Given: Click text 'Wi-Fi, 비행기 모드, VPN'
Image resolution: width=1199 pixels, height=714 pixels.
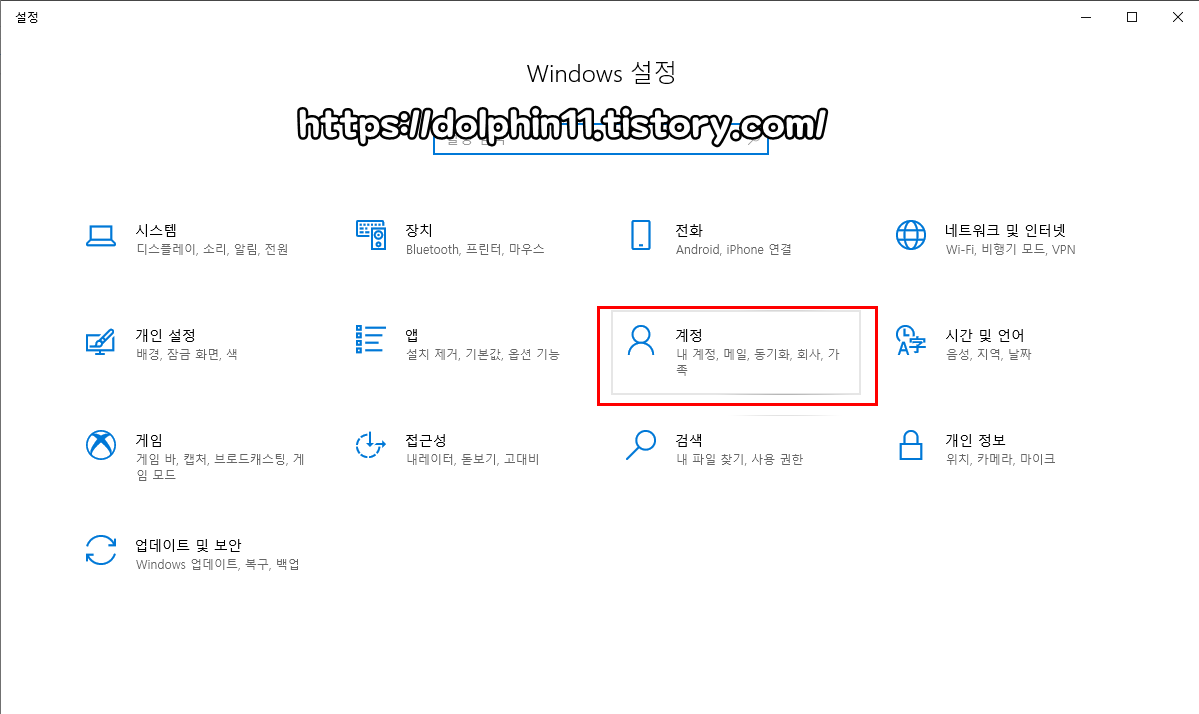Looking at the screenshot, I should coord(1010,249).
